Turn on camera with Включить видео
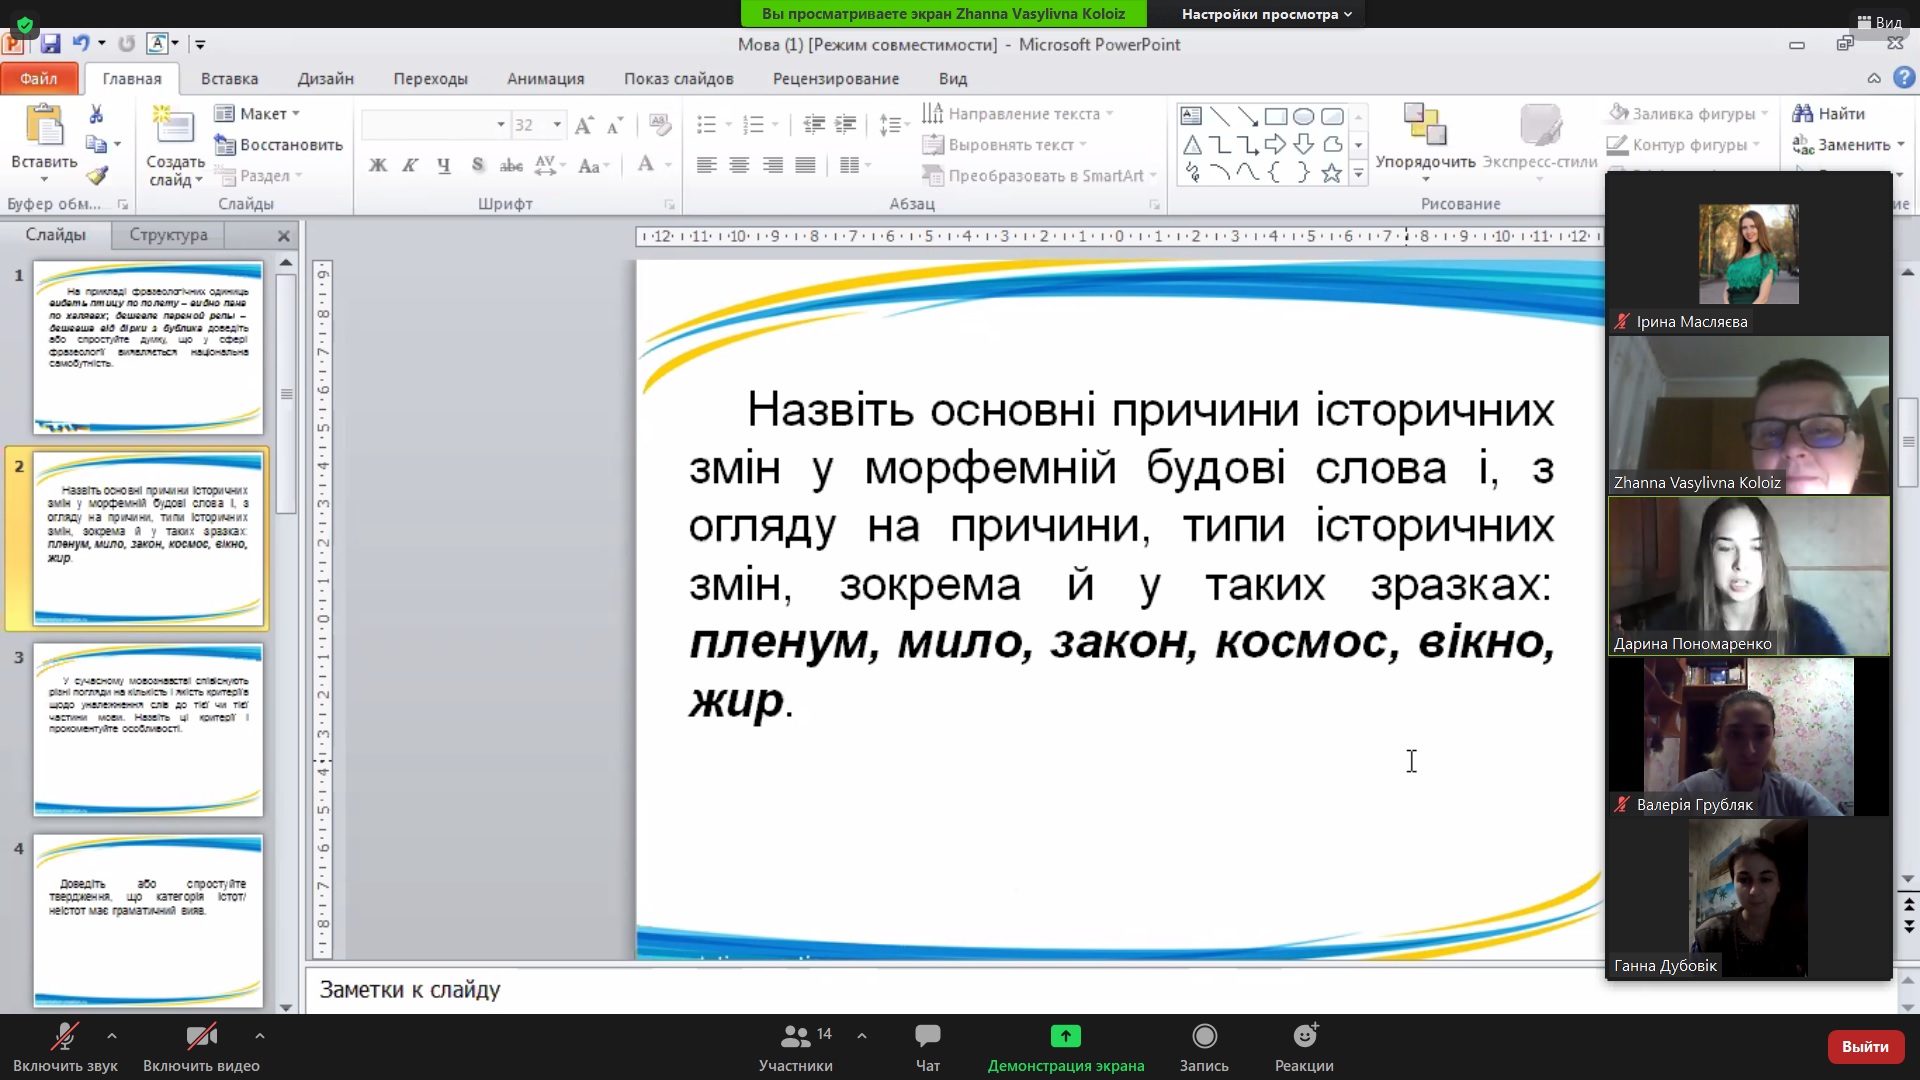Image resolution: width=1920 pixels, height=1080 pixels. (x=201, y=1036)
